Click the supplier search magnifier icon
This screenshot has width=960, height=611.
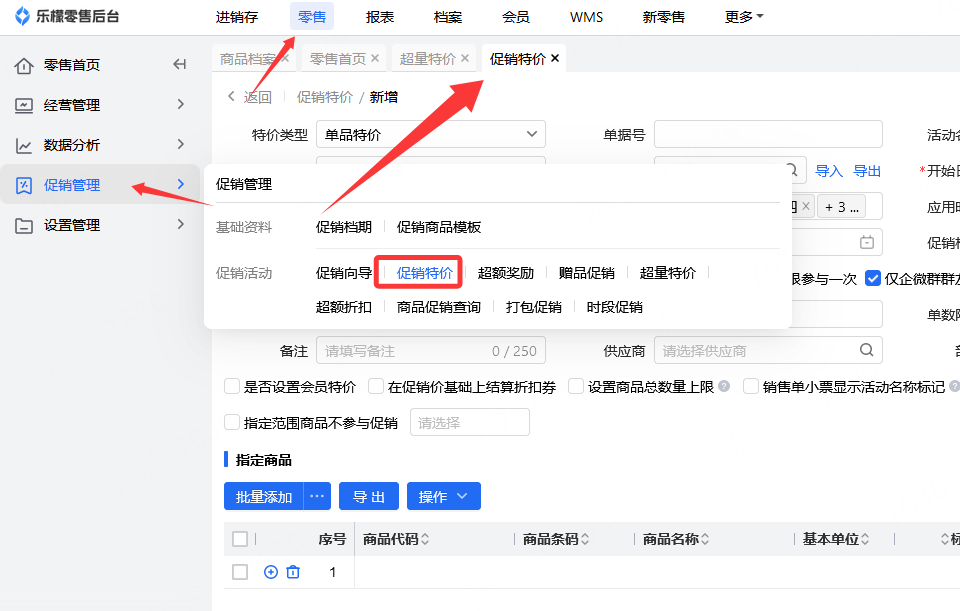click(866, 350)
